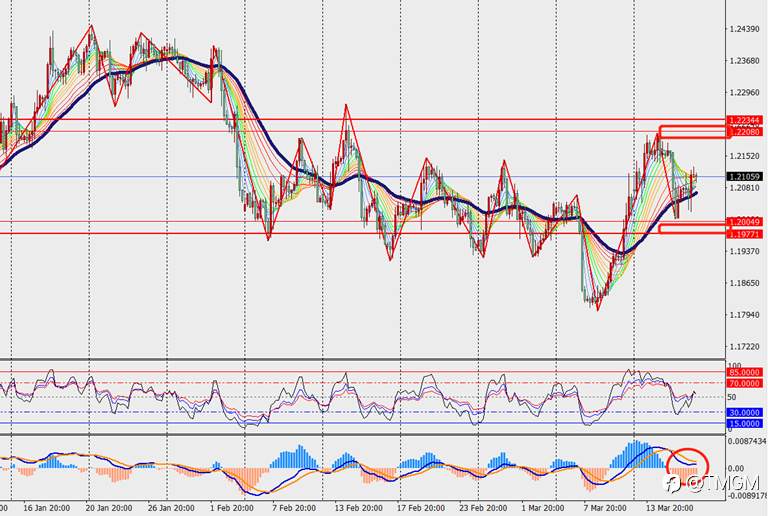Select the red 1.22080 level label
Viewport: 768px width, 516px height.
click(744, 132)
